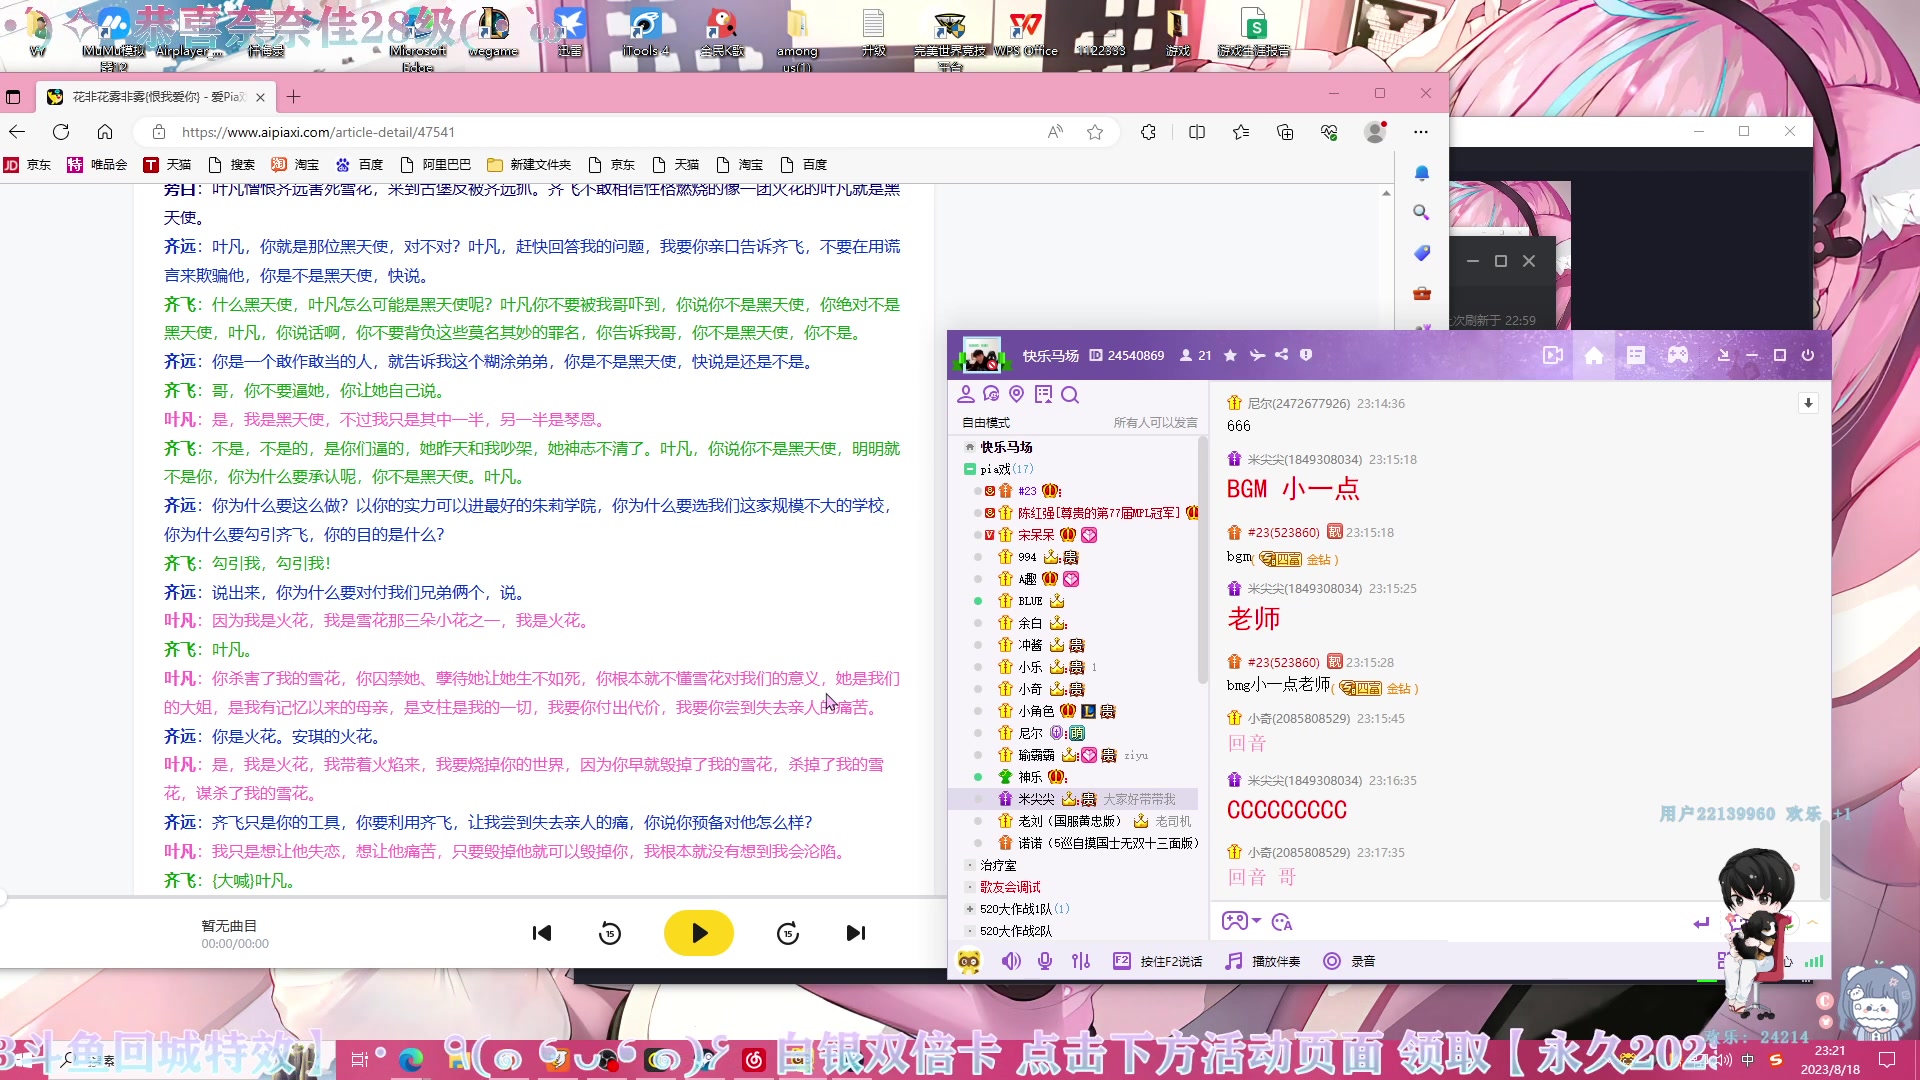This screenshot has width=1920, height=1080.
Task: Click the 按住F2说话 push-to-talk option
Action: tap(1158, 962)
